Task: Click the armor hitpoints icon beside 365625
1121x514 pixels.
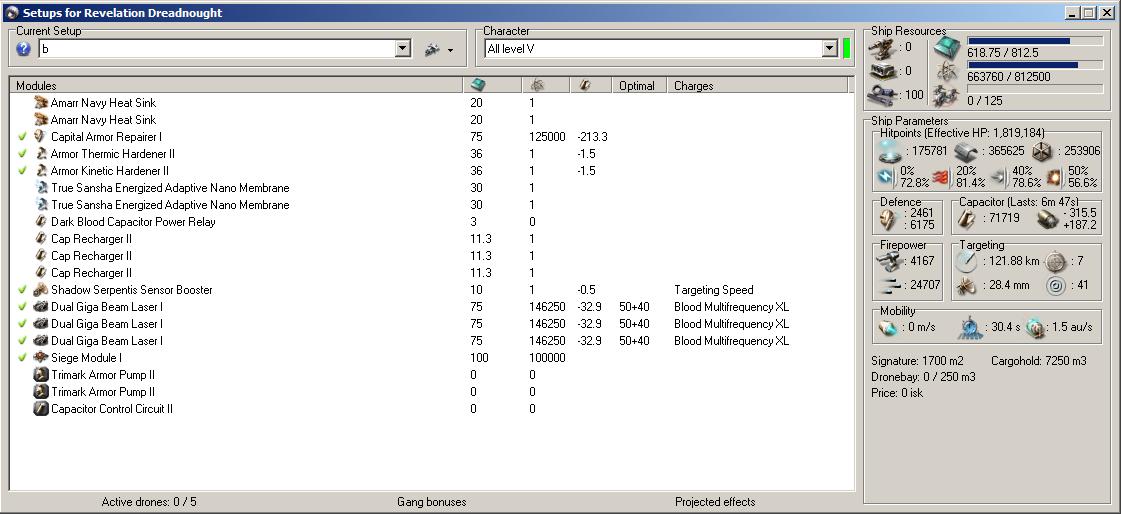Action: pyautogui.click(x=967, y=151)
